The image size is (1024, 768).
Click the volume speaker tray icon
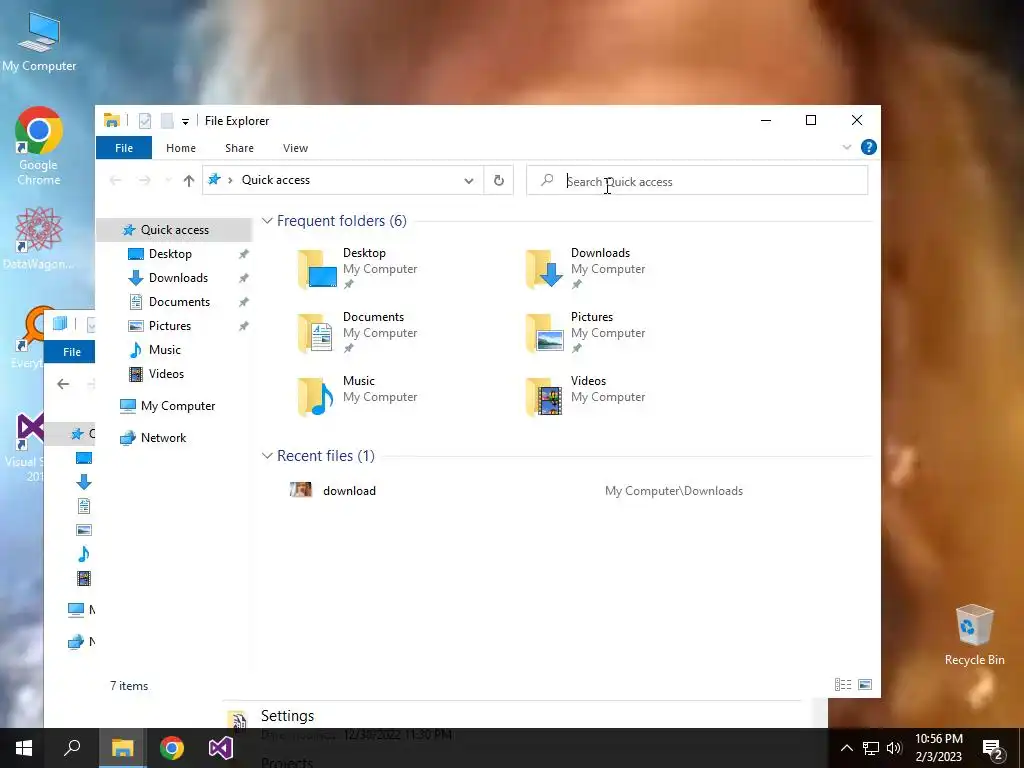[894, 748]
